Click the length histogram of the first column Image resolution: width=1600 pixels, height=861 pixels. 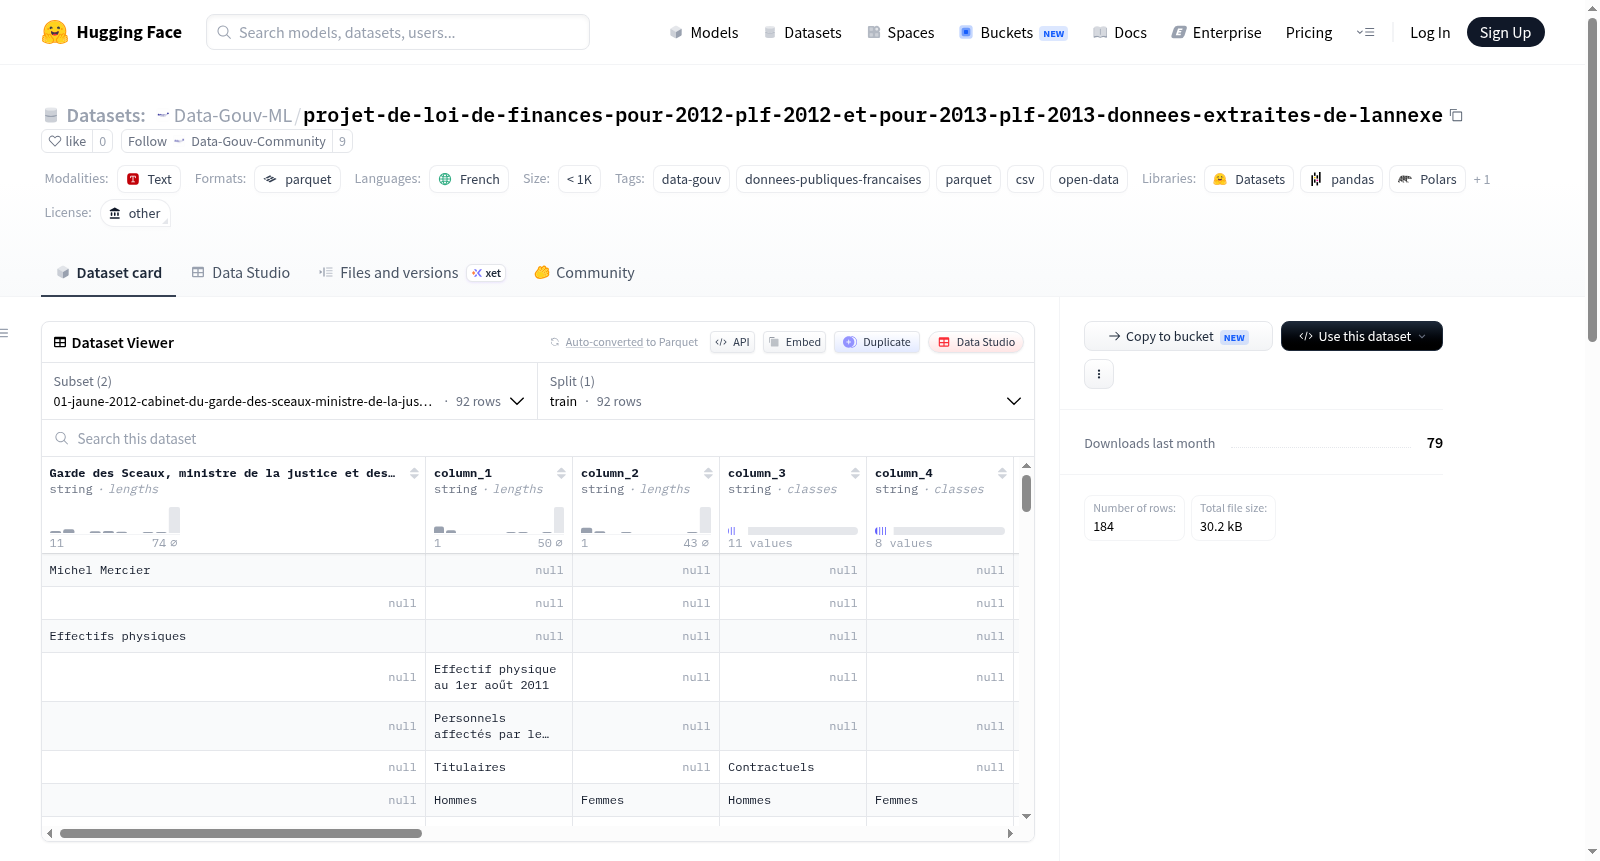114,520
